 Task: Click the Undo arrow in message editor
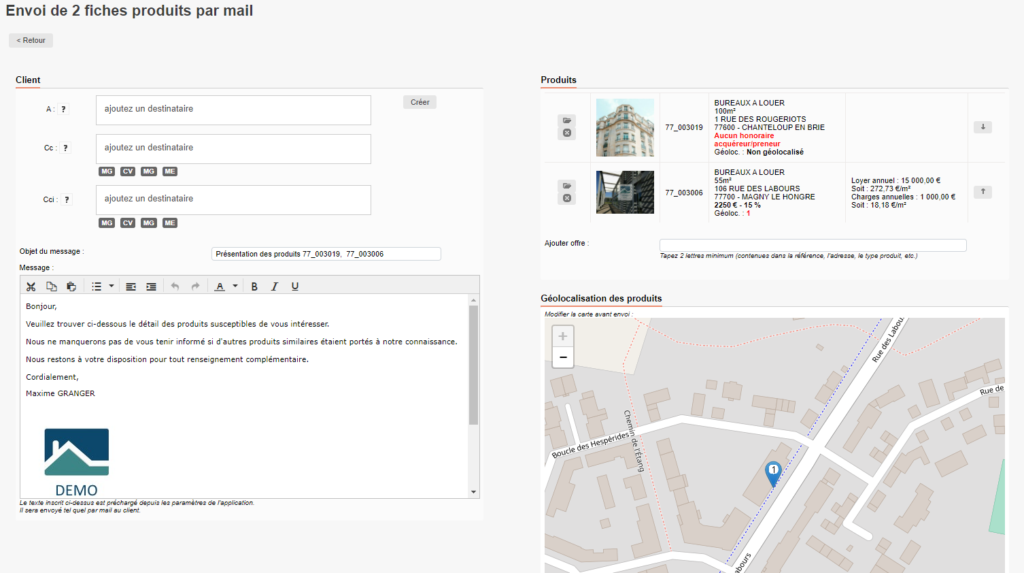pyautogui.click(x=175, y=287)
